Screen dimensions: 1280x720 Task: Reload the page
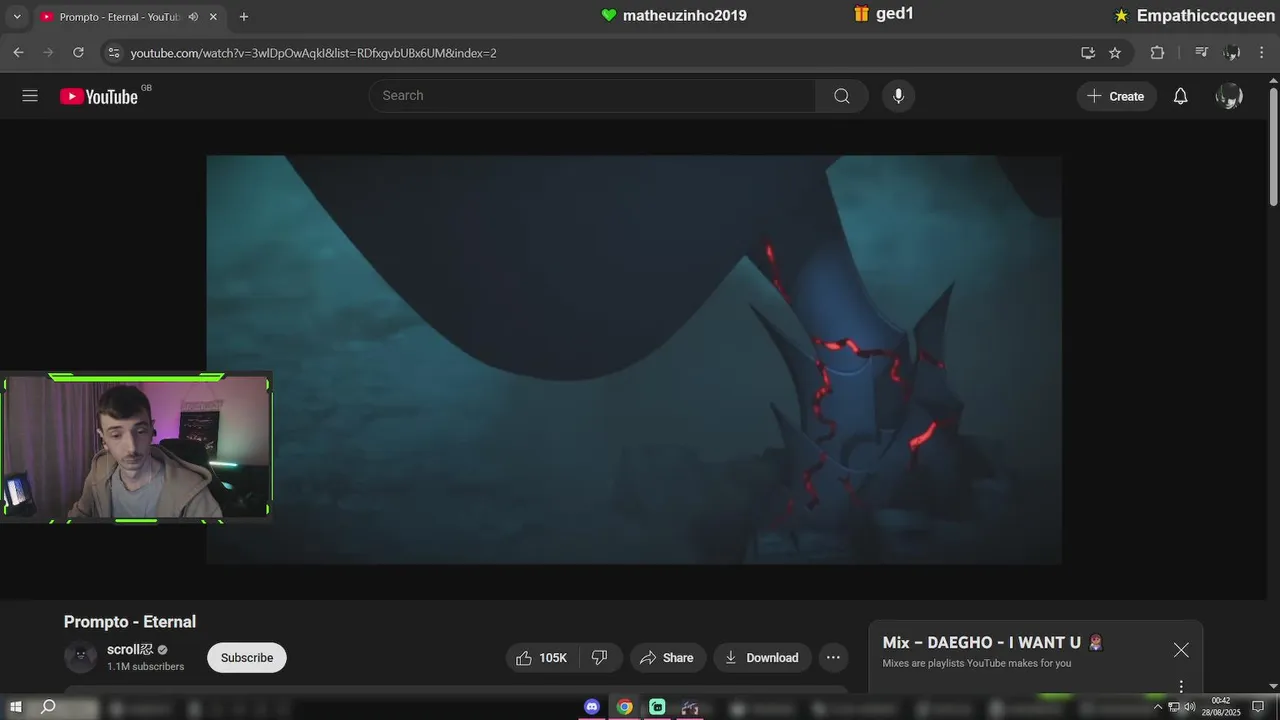coord(78,53)
